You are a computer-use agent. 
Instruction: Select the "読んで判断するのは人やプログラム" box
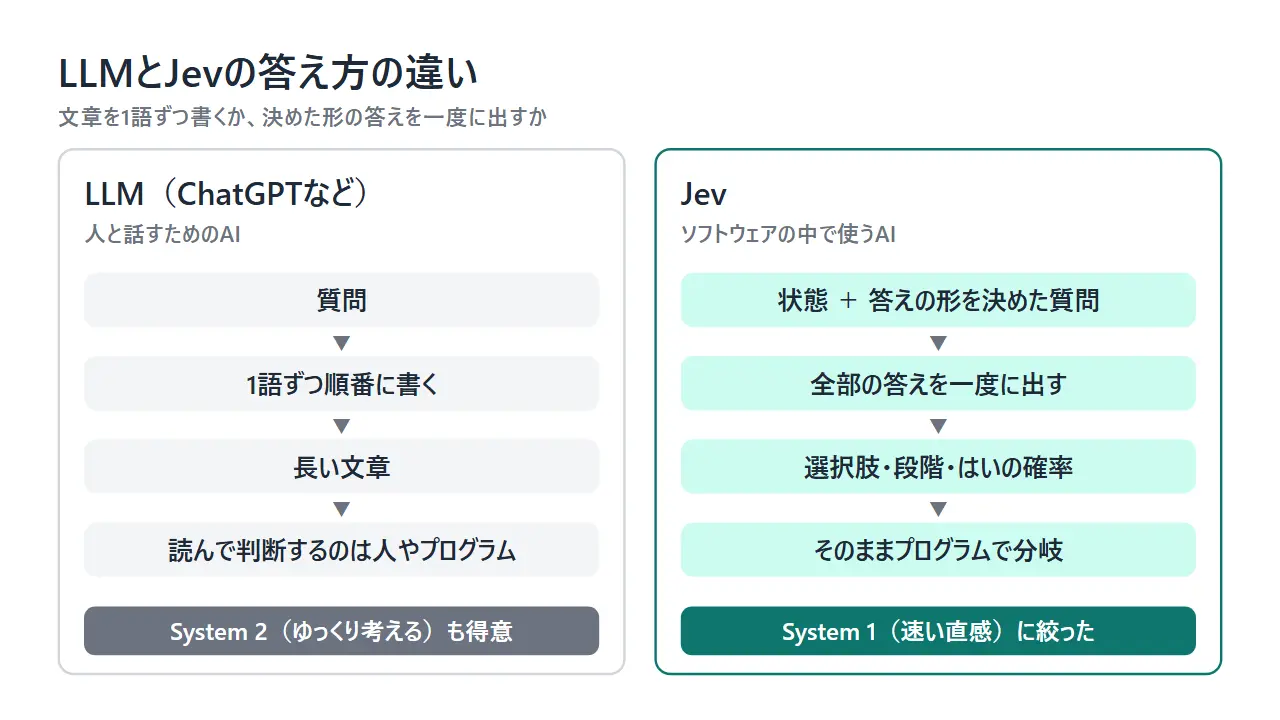click(x=341, y=549)
